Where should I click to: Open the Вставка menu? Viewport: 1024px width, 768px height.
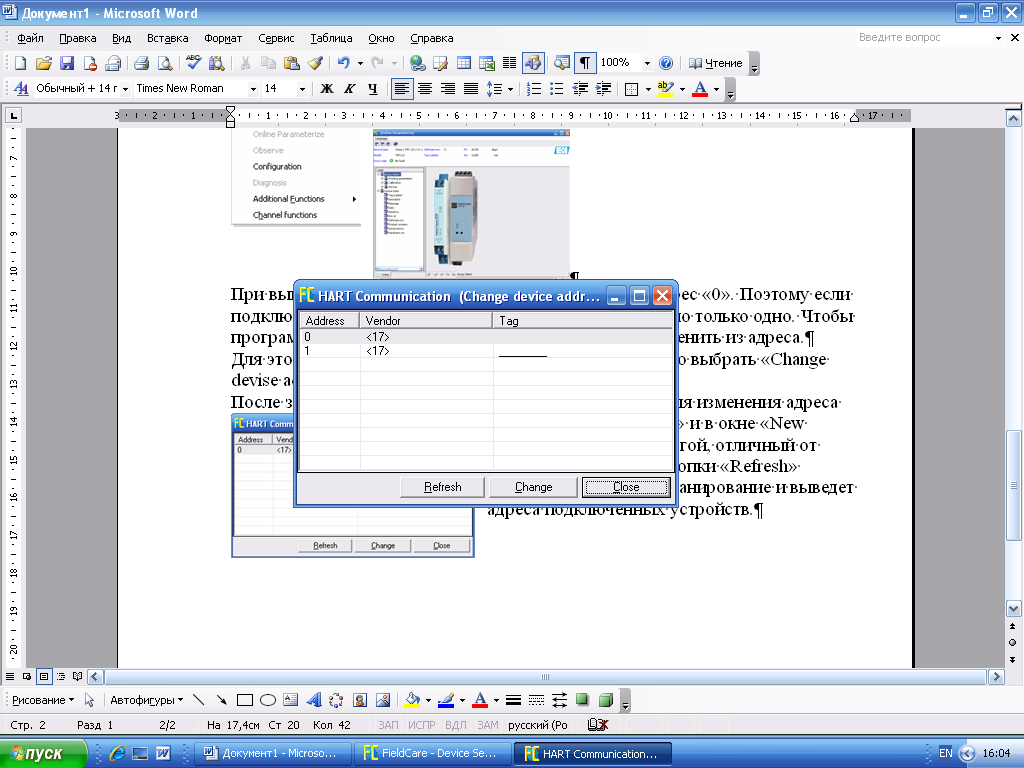coord(167,39)
